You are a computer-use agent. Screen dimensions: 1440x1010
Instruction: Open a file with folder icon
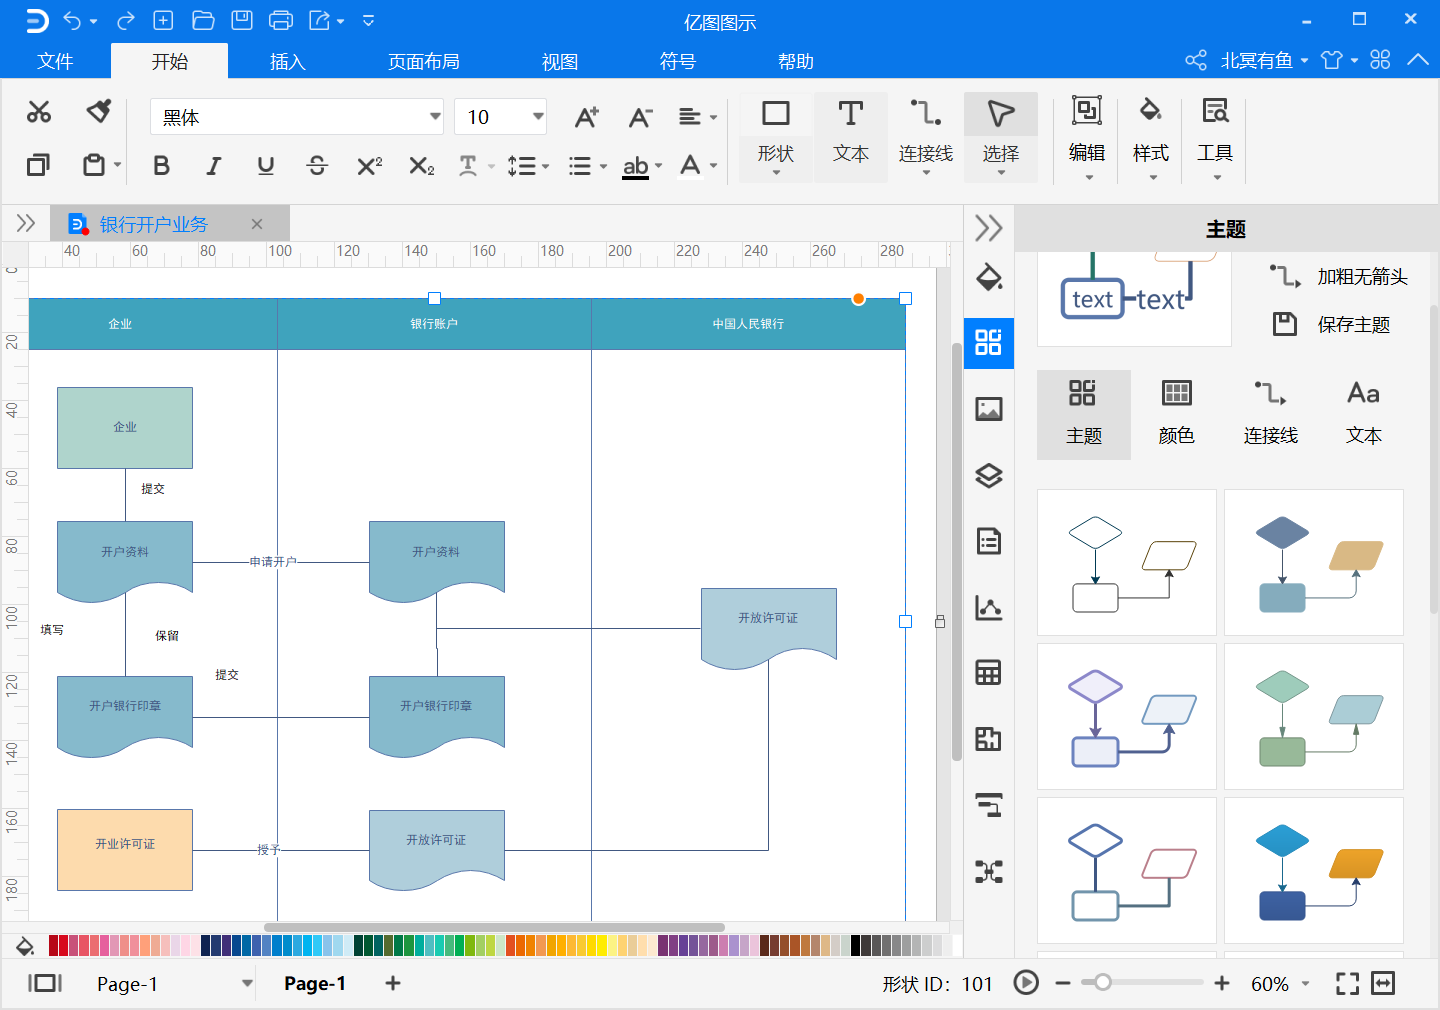(203, 20)
